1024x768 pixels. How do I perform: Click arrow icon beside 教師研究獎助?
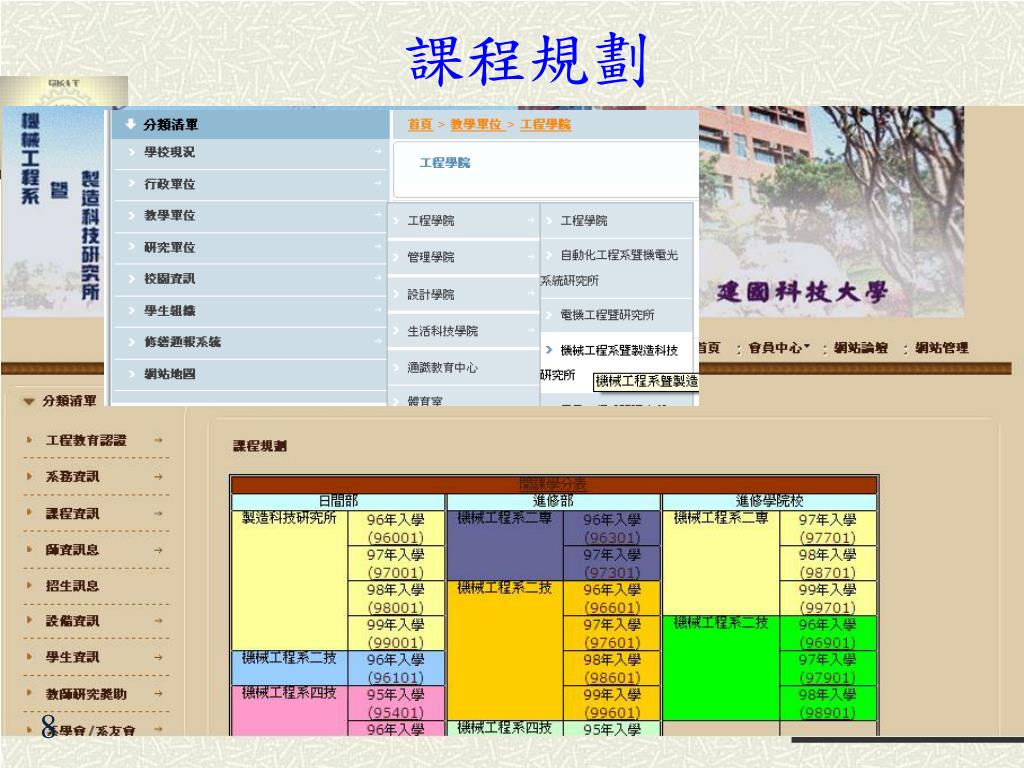point(158,694)
